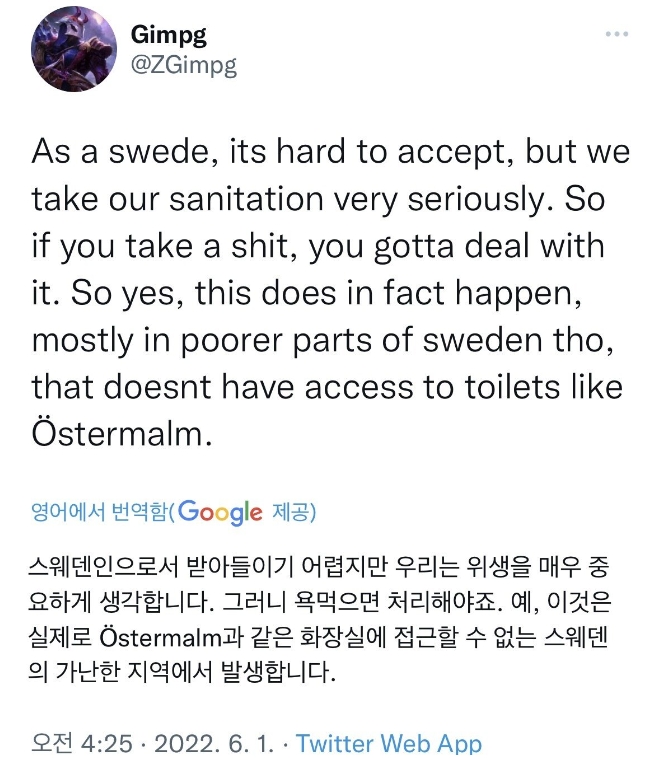Click '제공)' after the Google logo
This screenshot has height=758, width=652.
pos(293,514)
